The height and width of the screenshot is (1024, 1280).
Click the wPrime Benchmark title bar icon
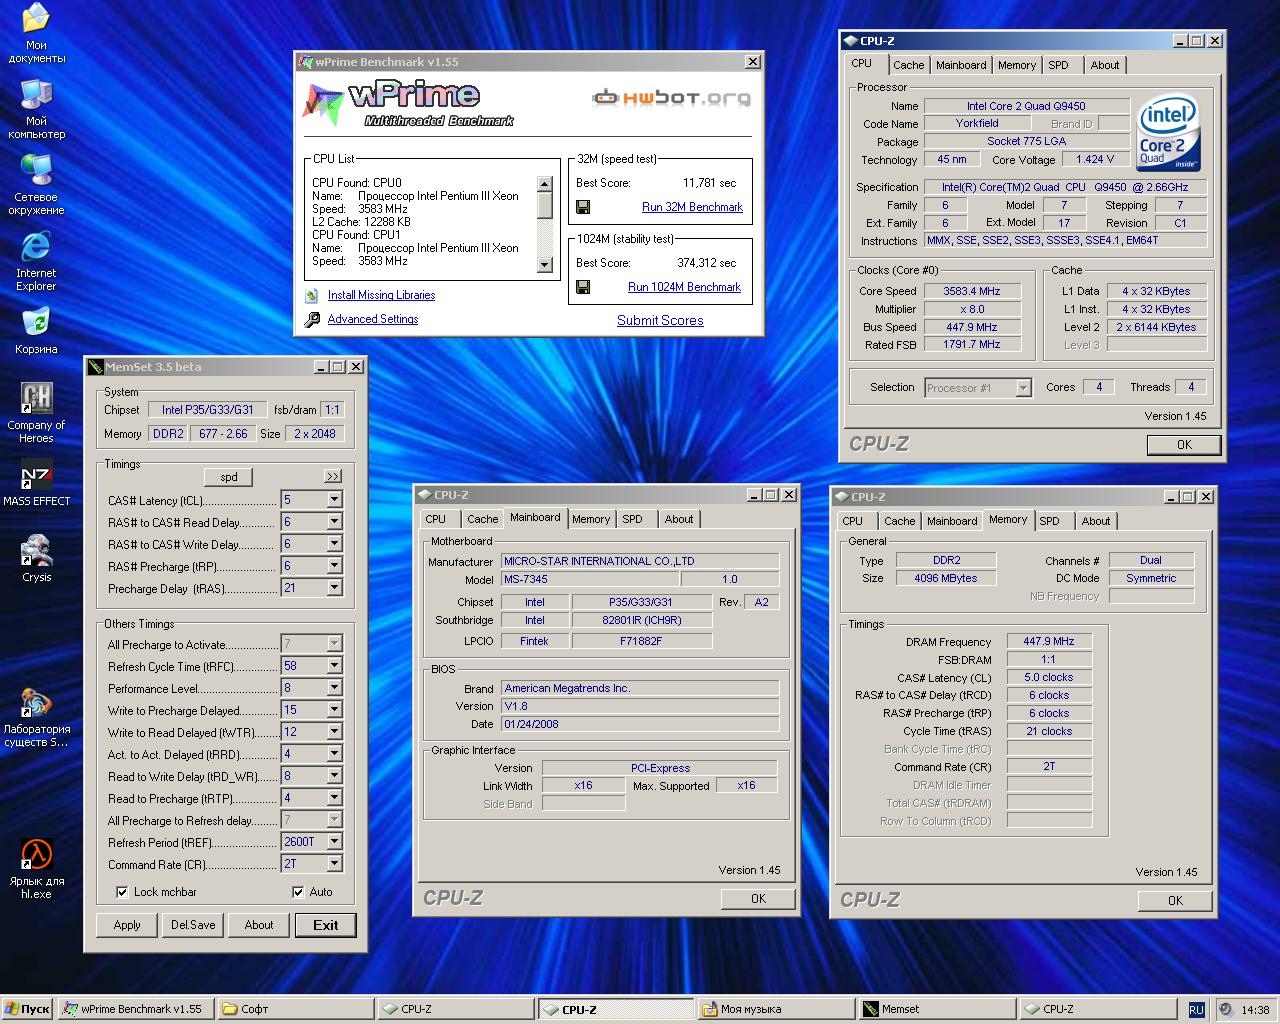pyautogui.click(x=307, y=62)
